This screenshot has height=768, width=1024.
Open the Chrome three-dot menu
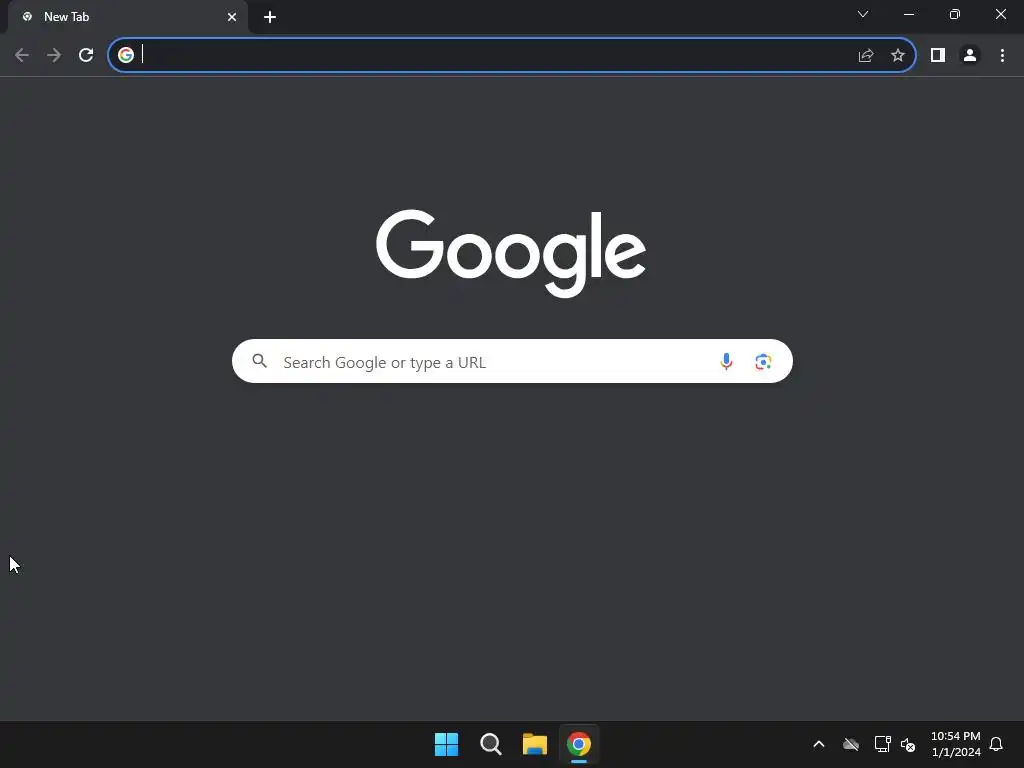click(1002, 55)
